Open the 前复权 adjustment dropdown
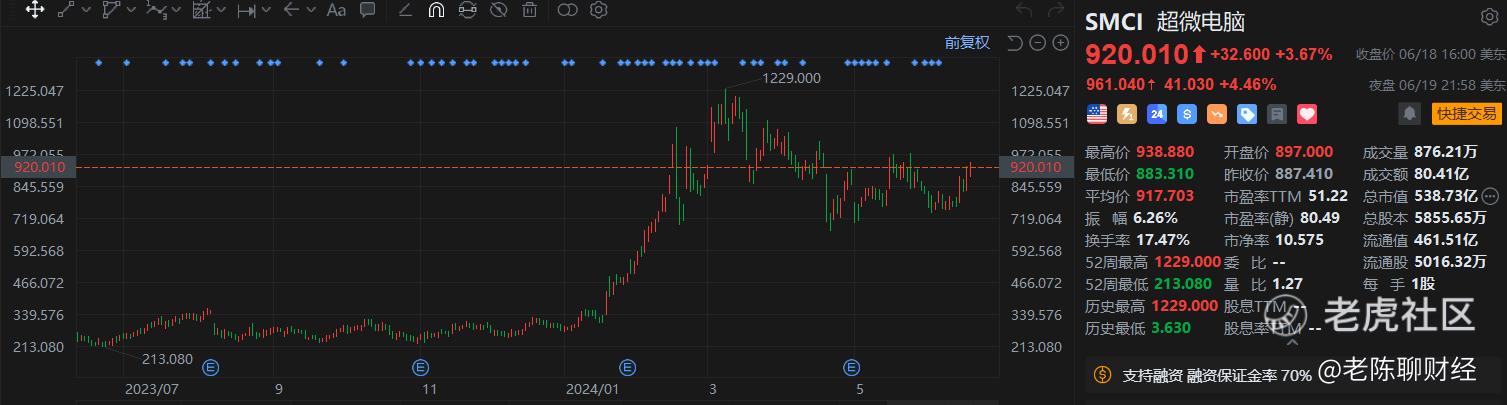 coord(967,42)
